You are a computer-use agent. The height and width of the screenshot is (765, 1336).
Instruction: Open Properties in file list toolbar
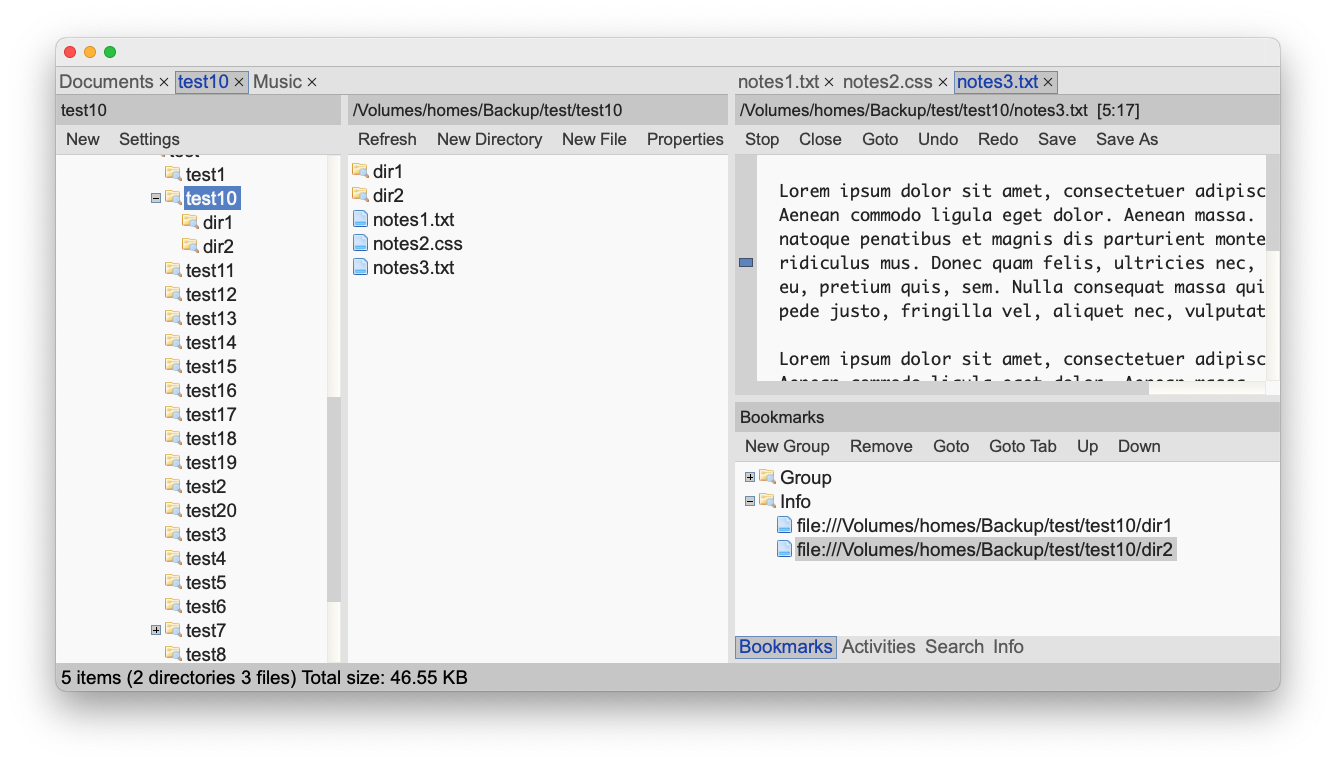click(685, 139)
